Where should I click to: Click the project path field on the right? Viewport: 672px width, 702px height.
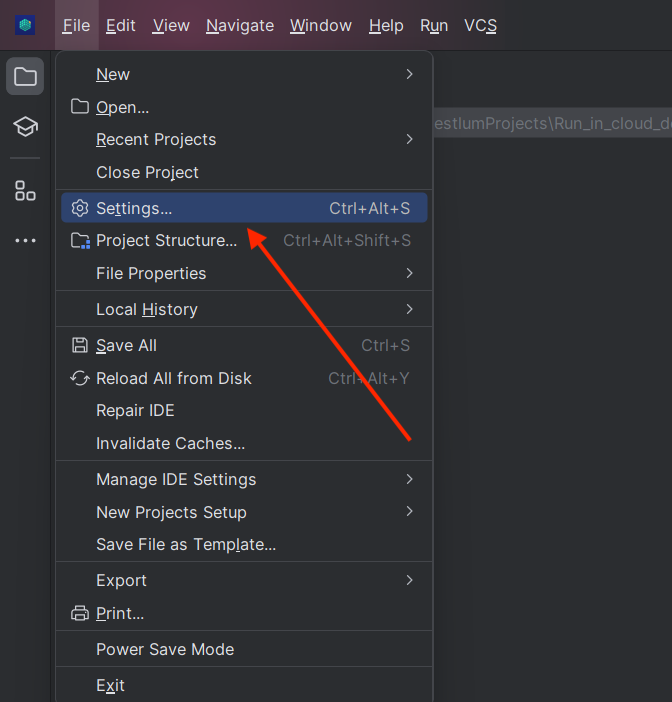pyautogui.click(x=552, y=123)
